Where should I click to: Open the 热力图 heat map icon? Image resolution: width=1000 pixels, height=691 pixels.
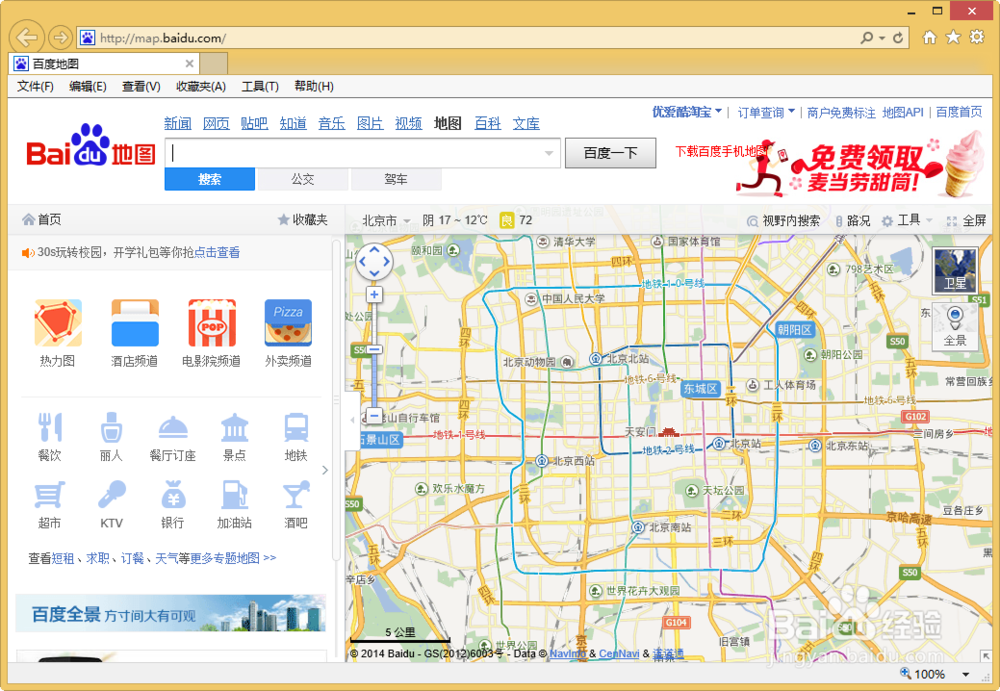click(58, 323)
